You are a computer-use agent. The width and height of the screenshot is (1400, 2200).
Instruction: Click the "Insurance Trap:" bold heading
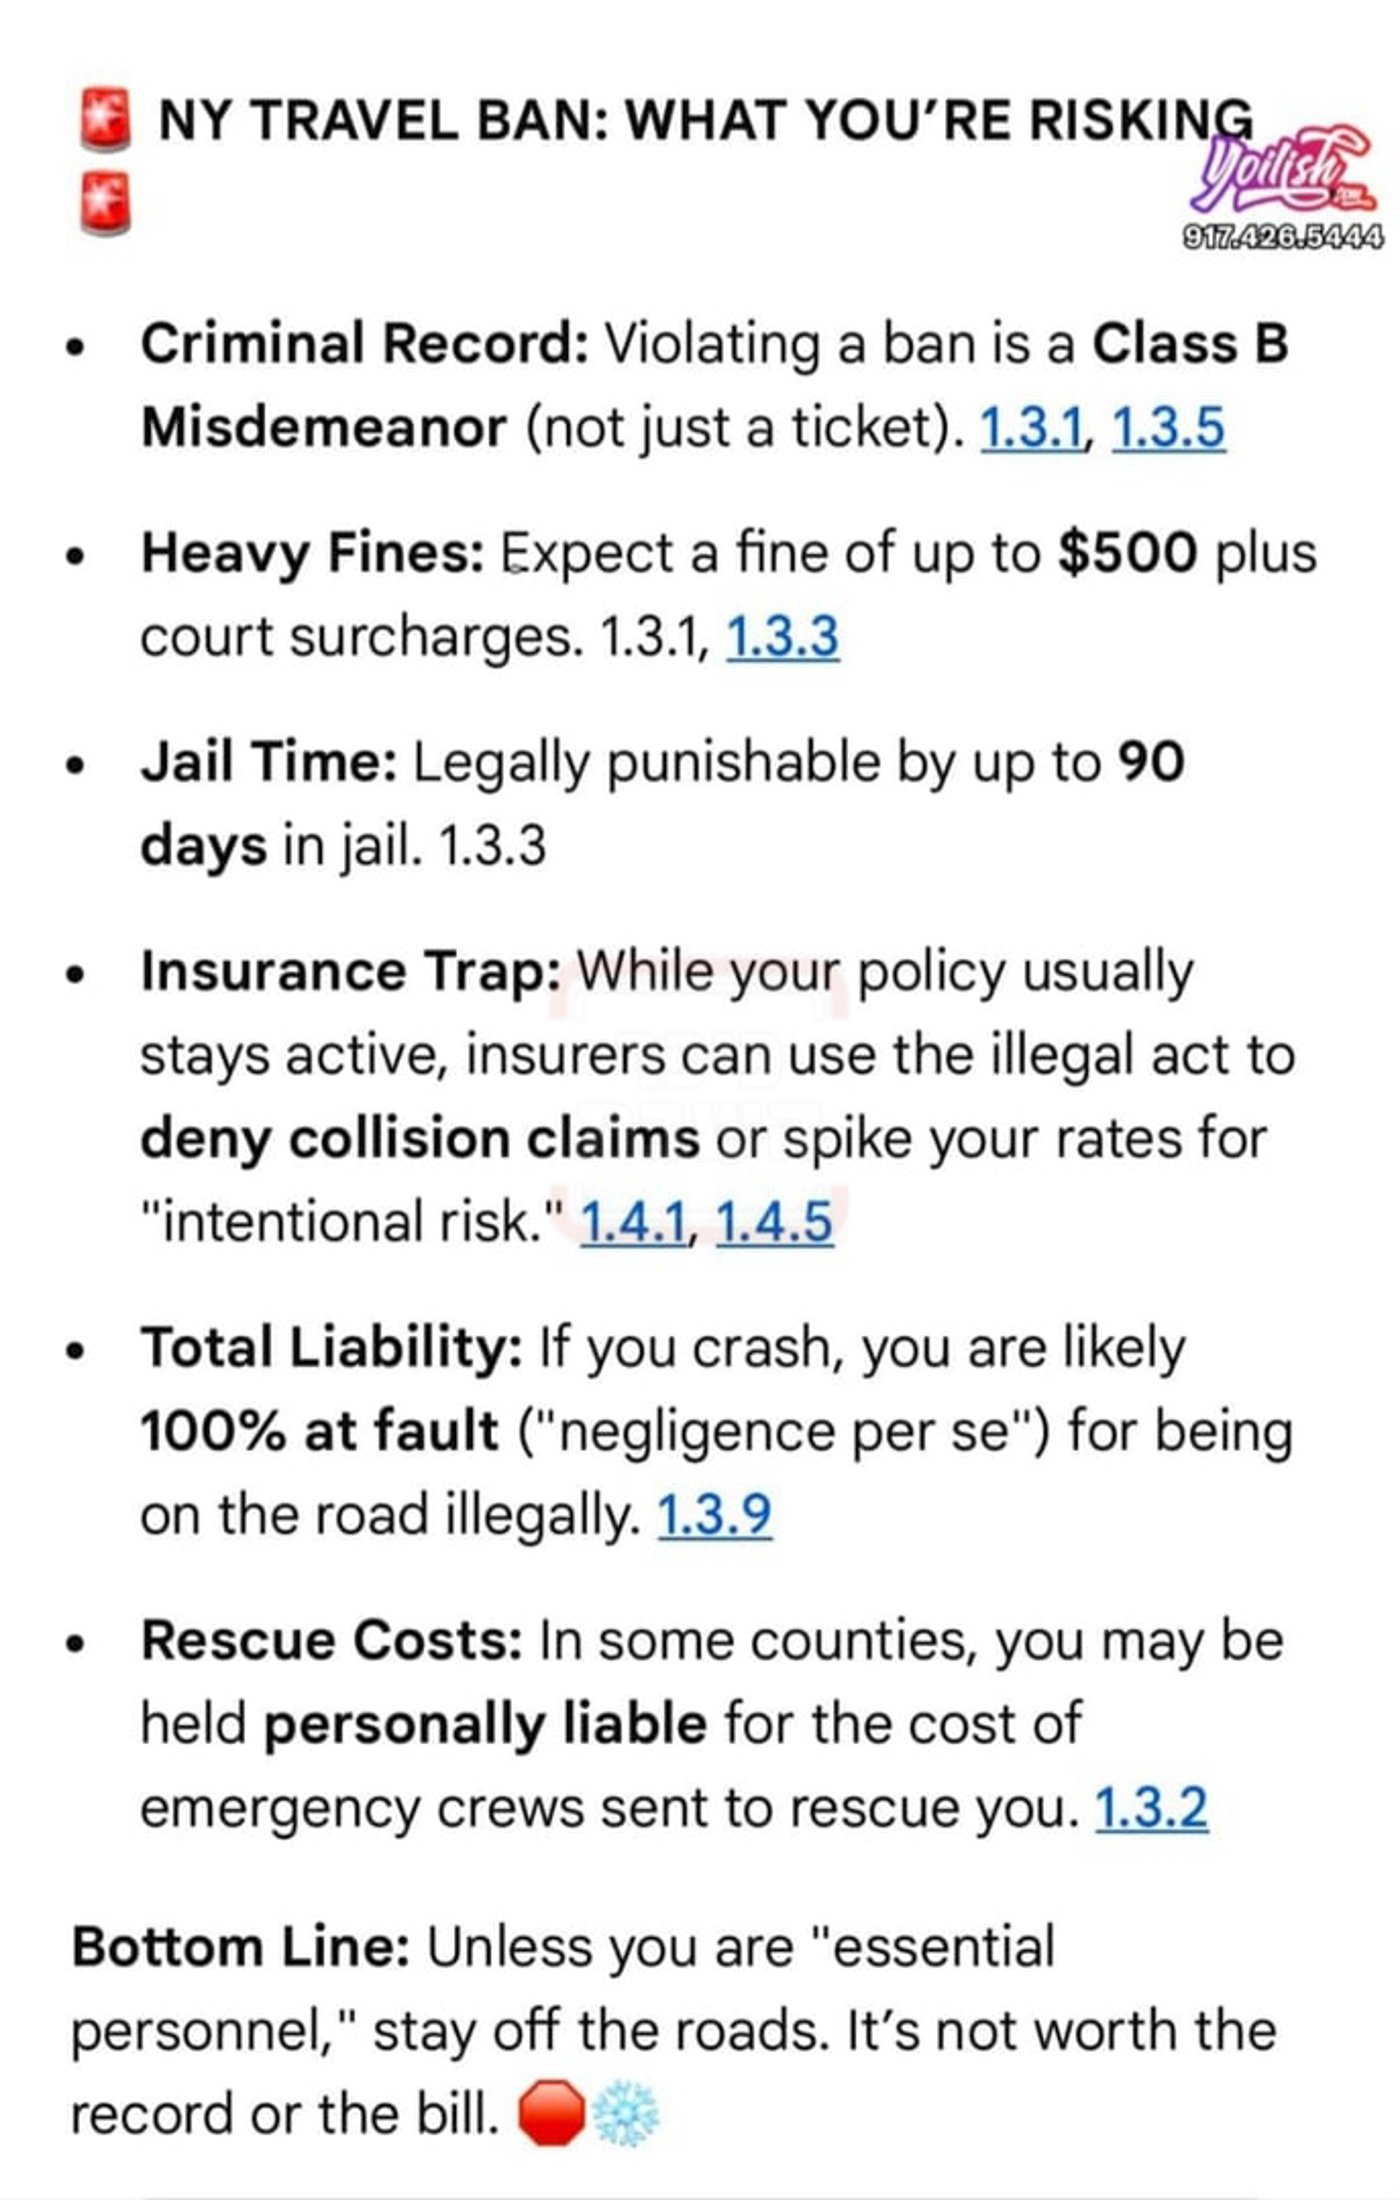[x=350, y=972]
